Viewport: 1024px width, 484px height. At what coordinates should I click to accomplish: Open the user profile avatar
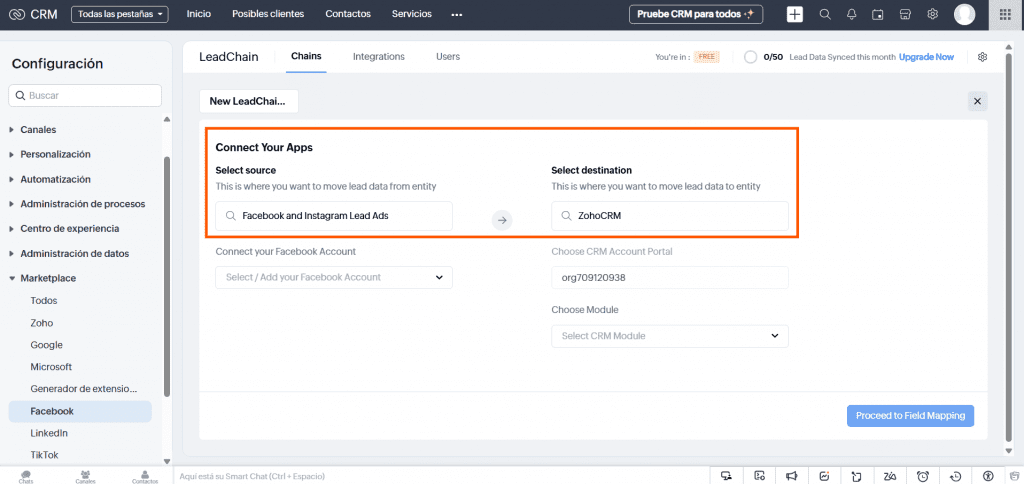click(x=965, y=14)
